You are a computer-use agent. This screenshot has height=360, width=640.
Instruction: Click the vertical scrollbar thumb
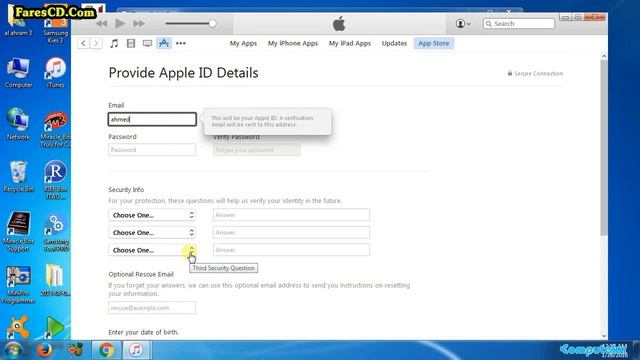(x=604, y=148)
